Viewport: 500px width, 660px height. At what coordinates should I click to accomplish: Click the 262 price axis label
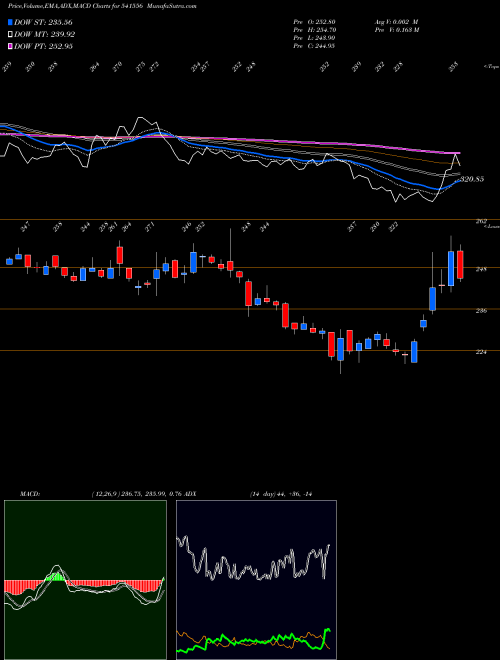[481, 221]
